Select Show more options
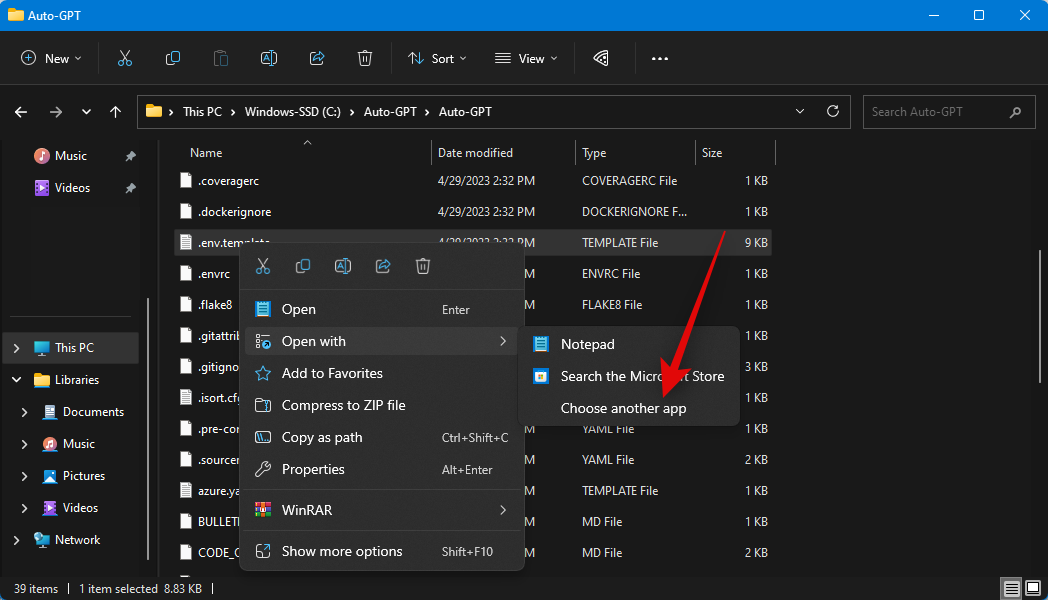 [x=382, y=551]
